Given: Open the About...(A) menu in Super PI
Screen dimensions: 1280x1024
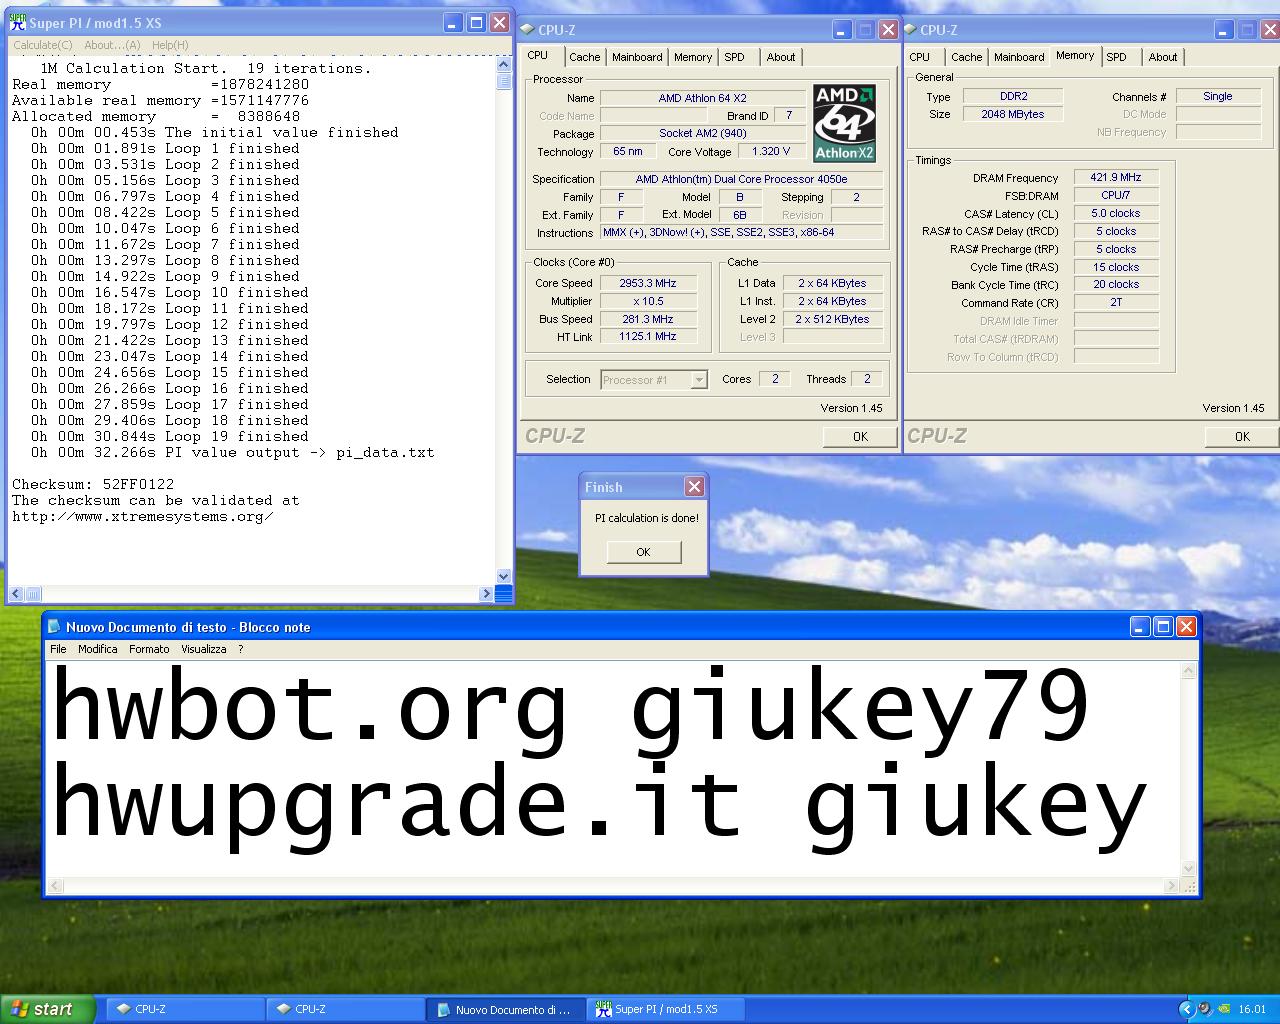Looking at the screenshot, I should click(112, 45).
